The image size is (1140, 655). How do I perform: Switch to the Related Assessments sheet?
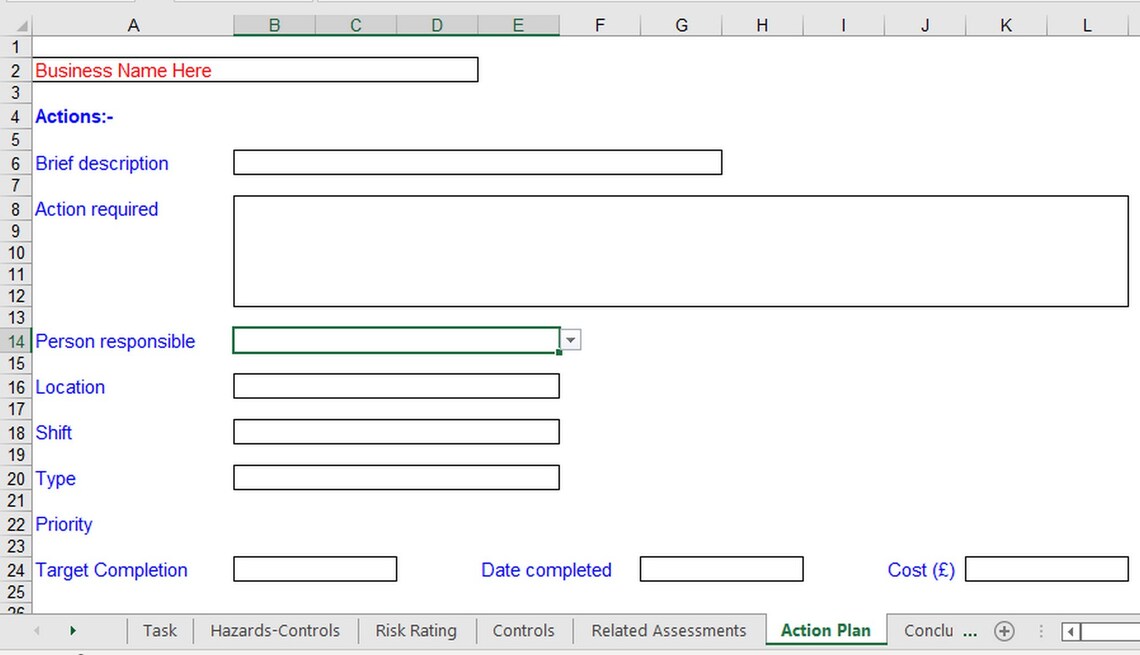point(668,631)
